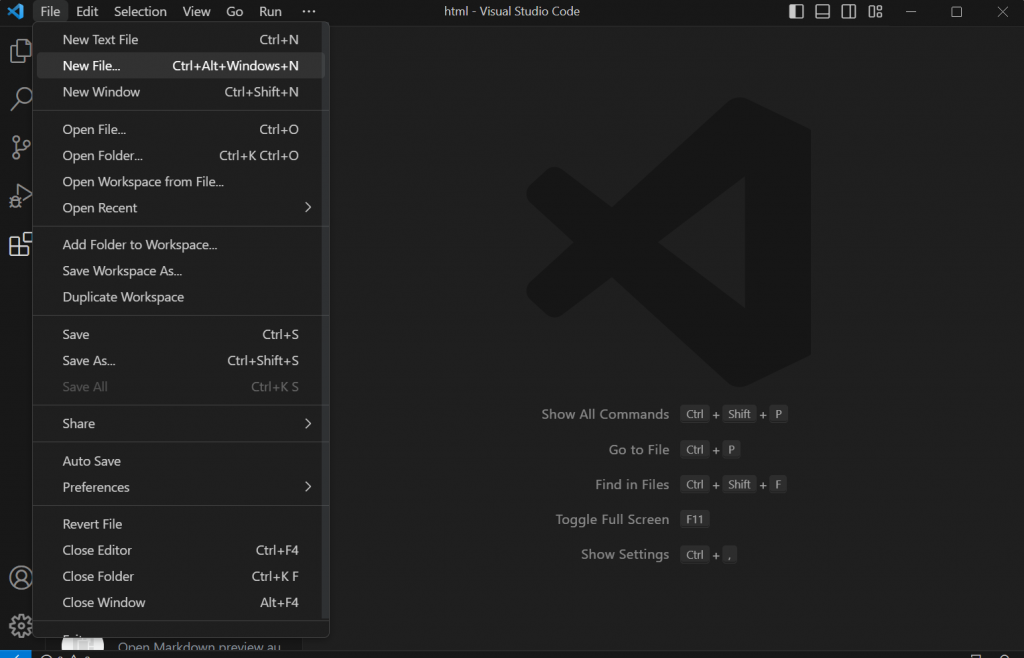Image resolution: width=1024 pixels, height=658 pixels.
Task: Select Save in the File menu
Action: [x=181, y=334]
